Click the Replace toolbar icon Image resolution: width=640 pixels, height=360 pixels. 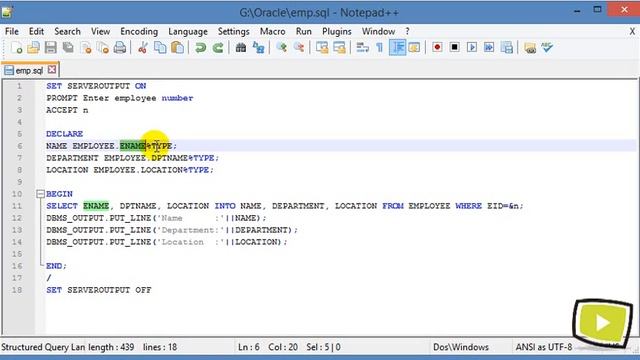pyautogui.click(x=258, y=48)
